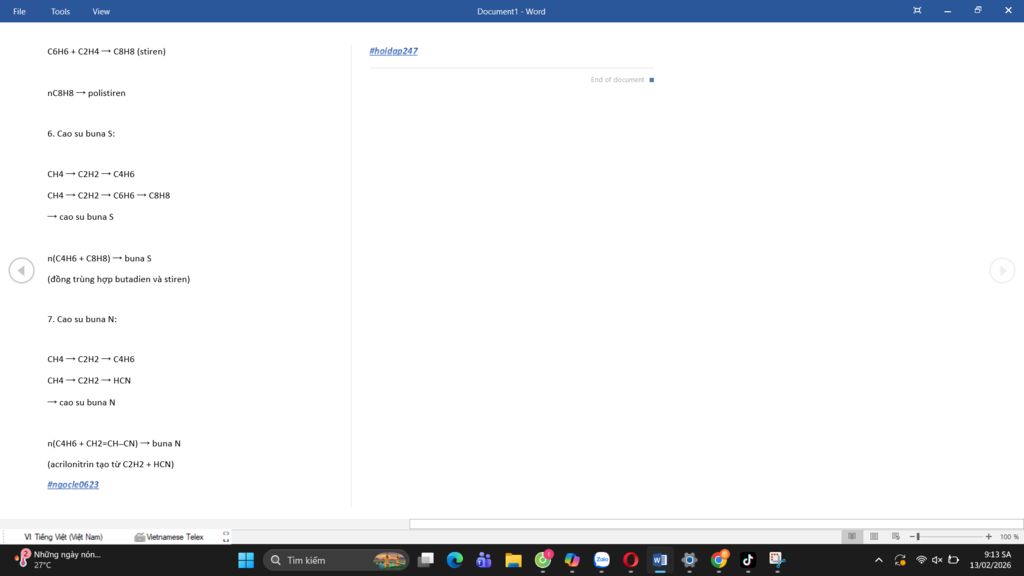Click the 100 % zoom level
The width and height of the screenshot is (1024, 576).
(1009, 537)
